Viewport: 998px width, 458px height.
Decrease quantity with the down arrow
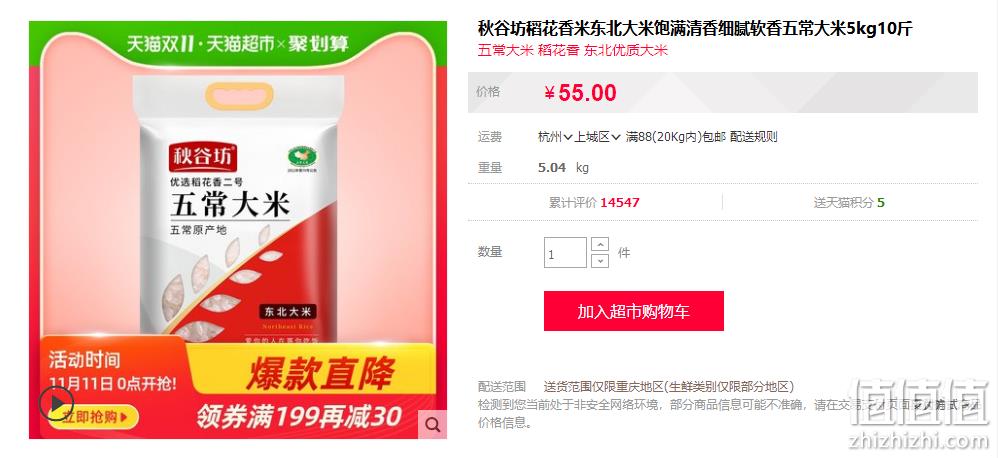pyautogui.click(x=600, y=260)
